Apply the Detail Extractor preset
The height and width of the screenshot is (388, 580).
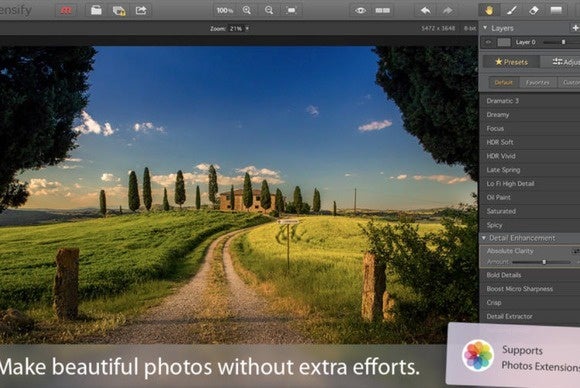point(530,316)
